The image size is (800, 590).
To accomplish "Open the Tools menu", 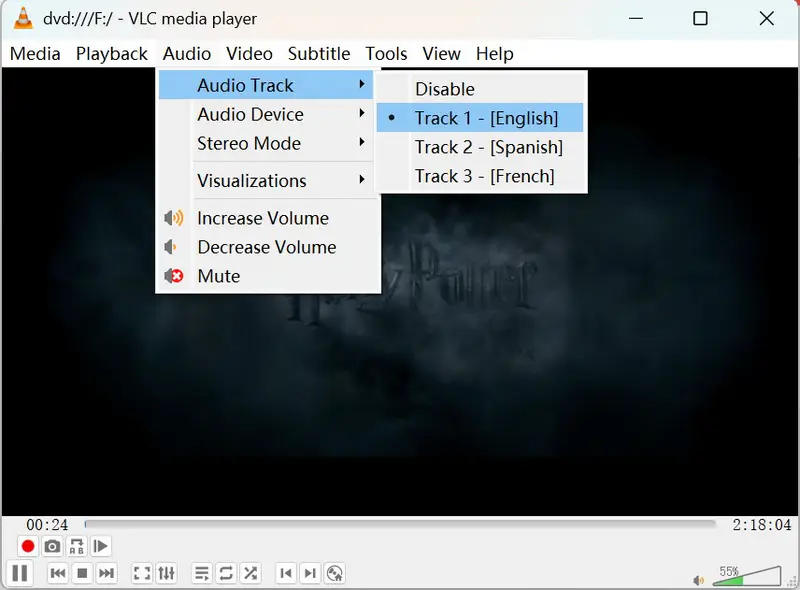I will [386, 54].
